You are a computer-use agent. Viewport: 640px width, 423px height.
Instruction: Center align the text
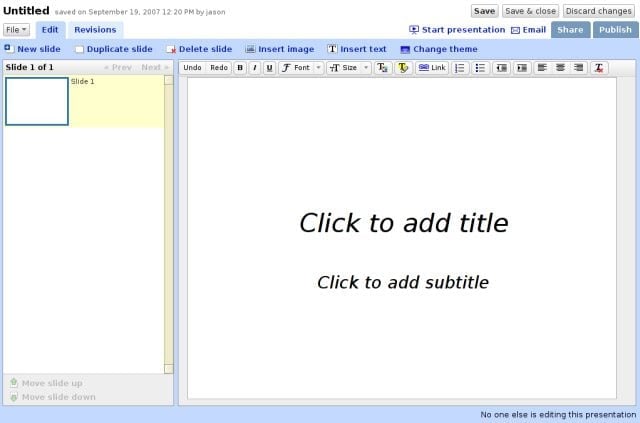pos(560,68)
